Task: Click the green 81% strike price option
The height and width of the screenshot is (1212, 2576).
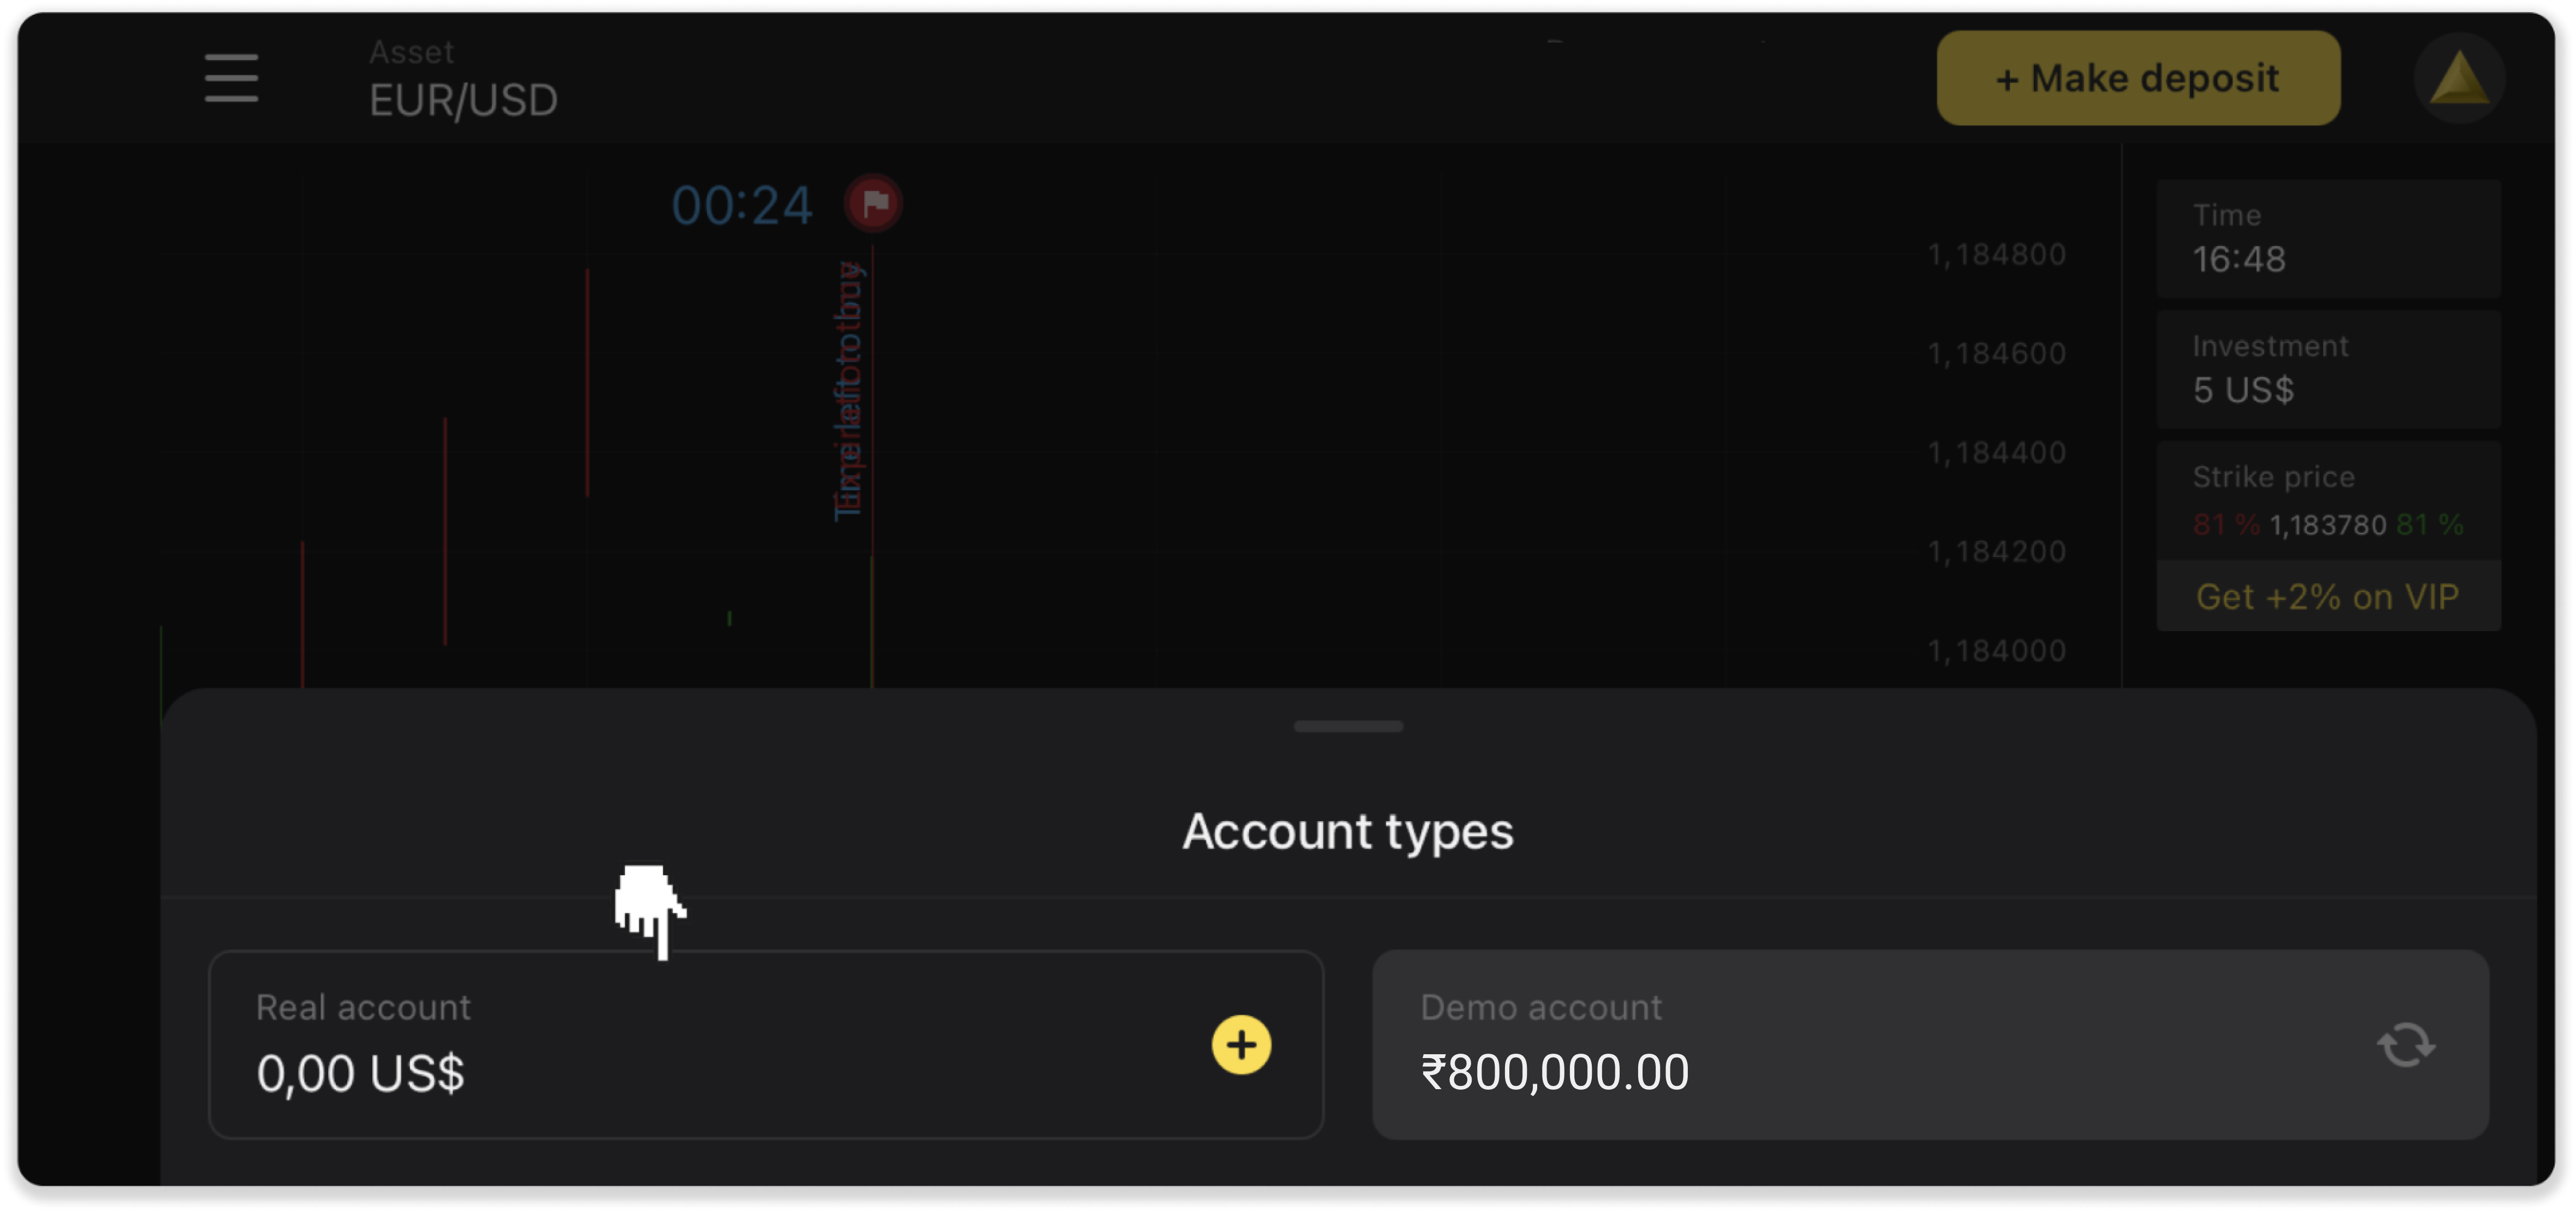Action: pos(2429,524)
